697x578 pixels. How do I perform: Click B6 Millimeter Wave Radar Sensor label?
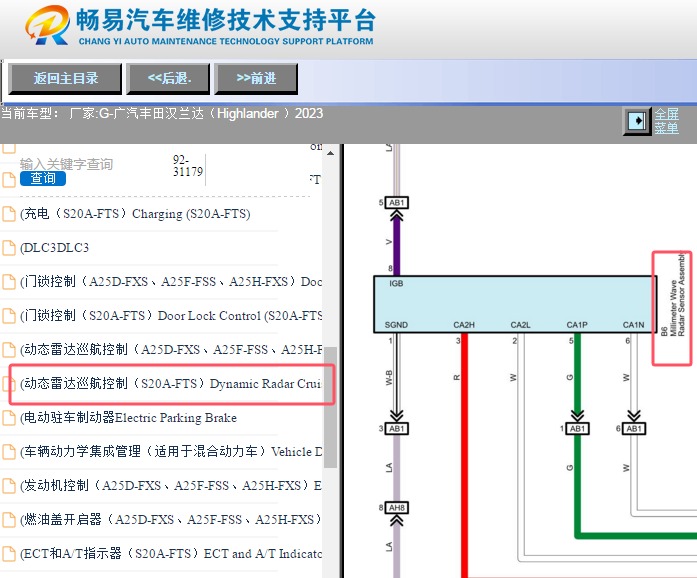(x=673, y=296)
